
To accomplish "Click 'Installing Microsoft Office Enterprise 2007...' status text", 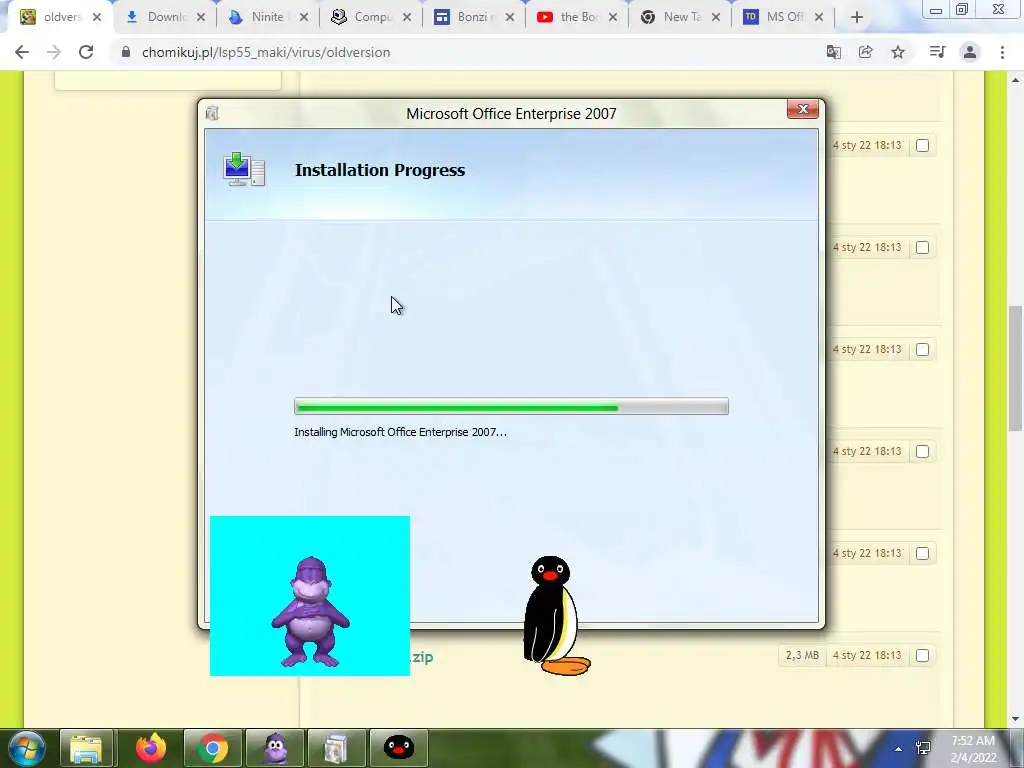I will [x=400, y=432].
